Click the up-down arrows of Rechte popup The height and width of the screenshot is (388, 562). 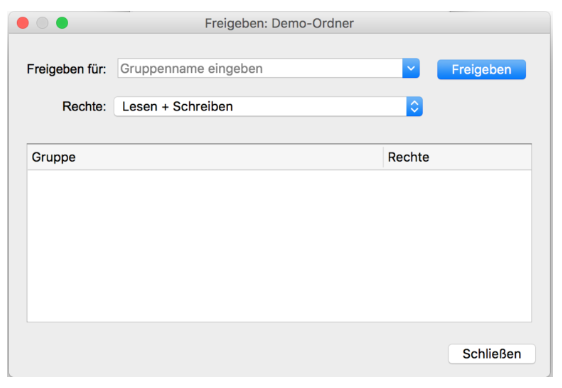[414, 106]
